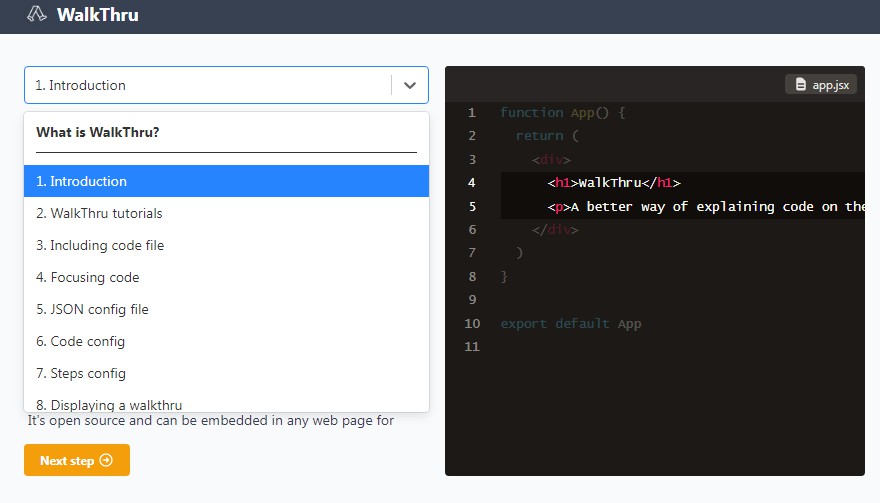Click the file icon beside app.jsx
The height and width of the screenshot is (503, 880).
point(800,85)
